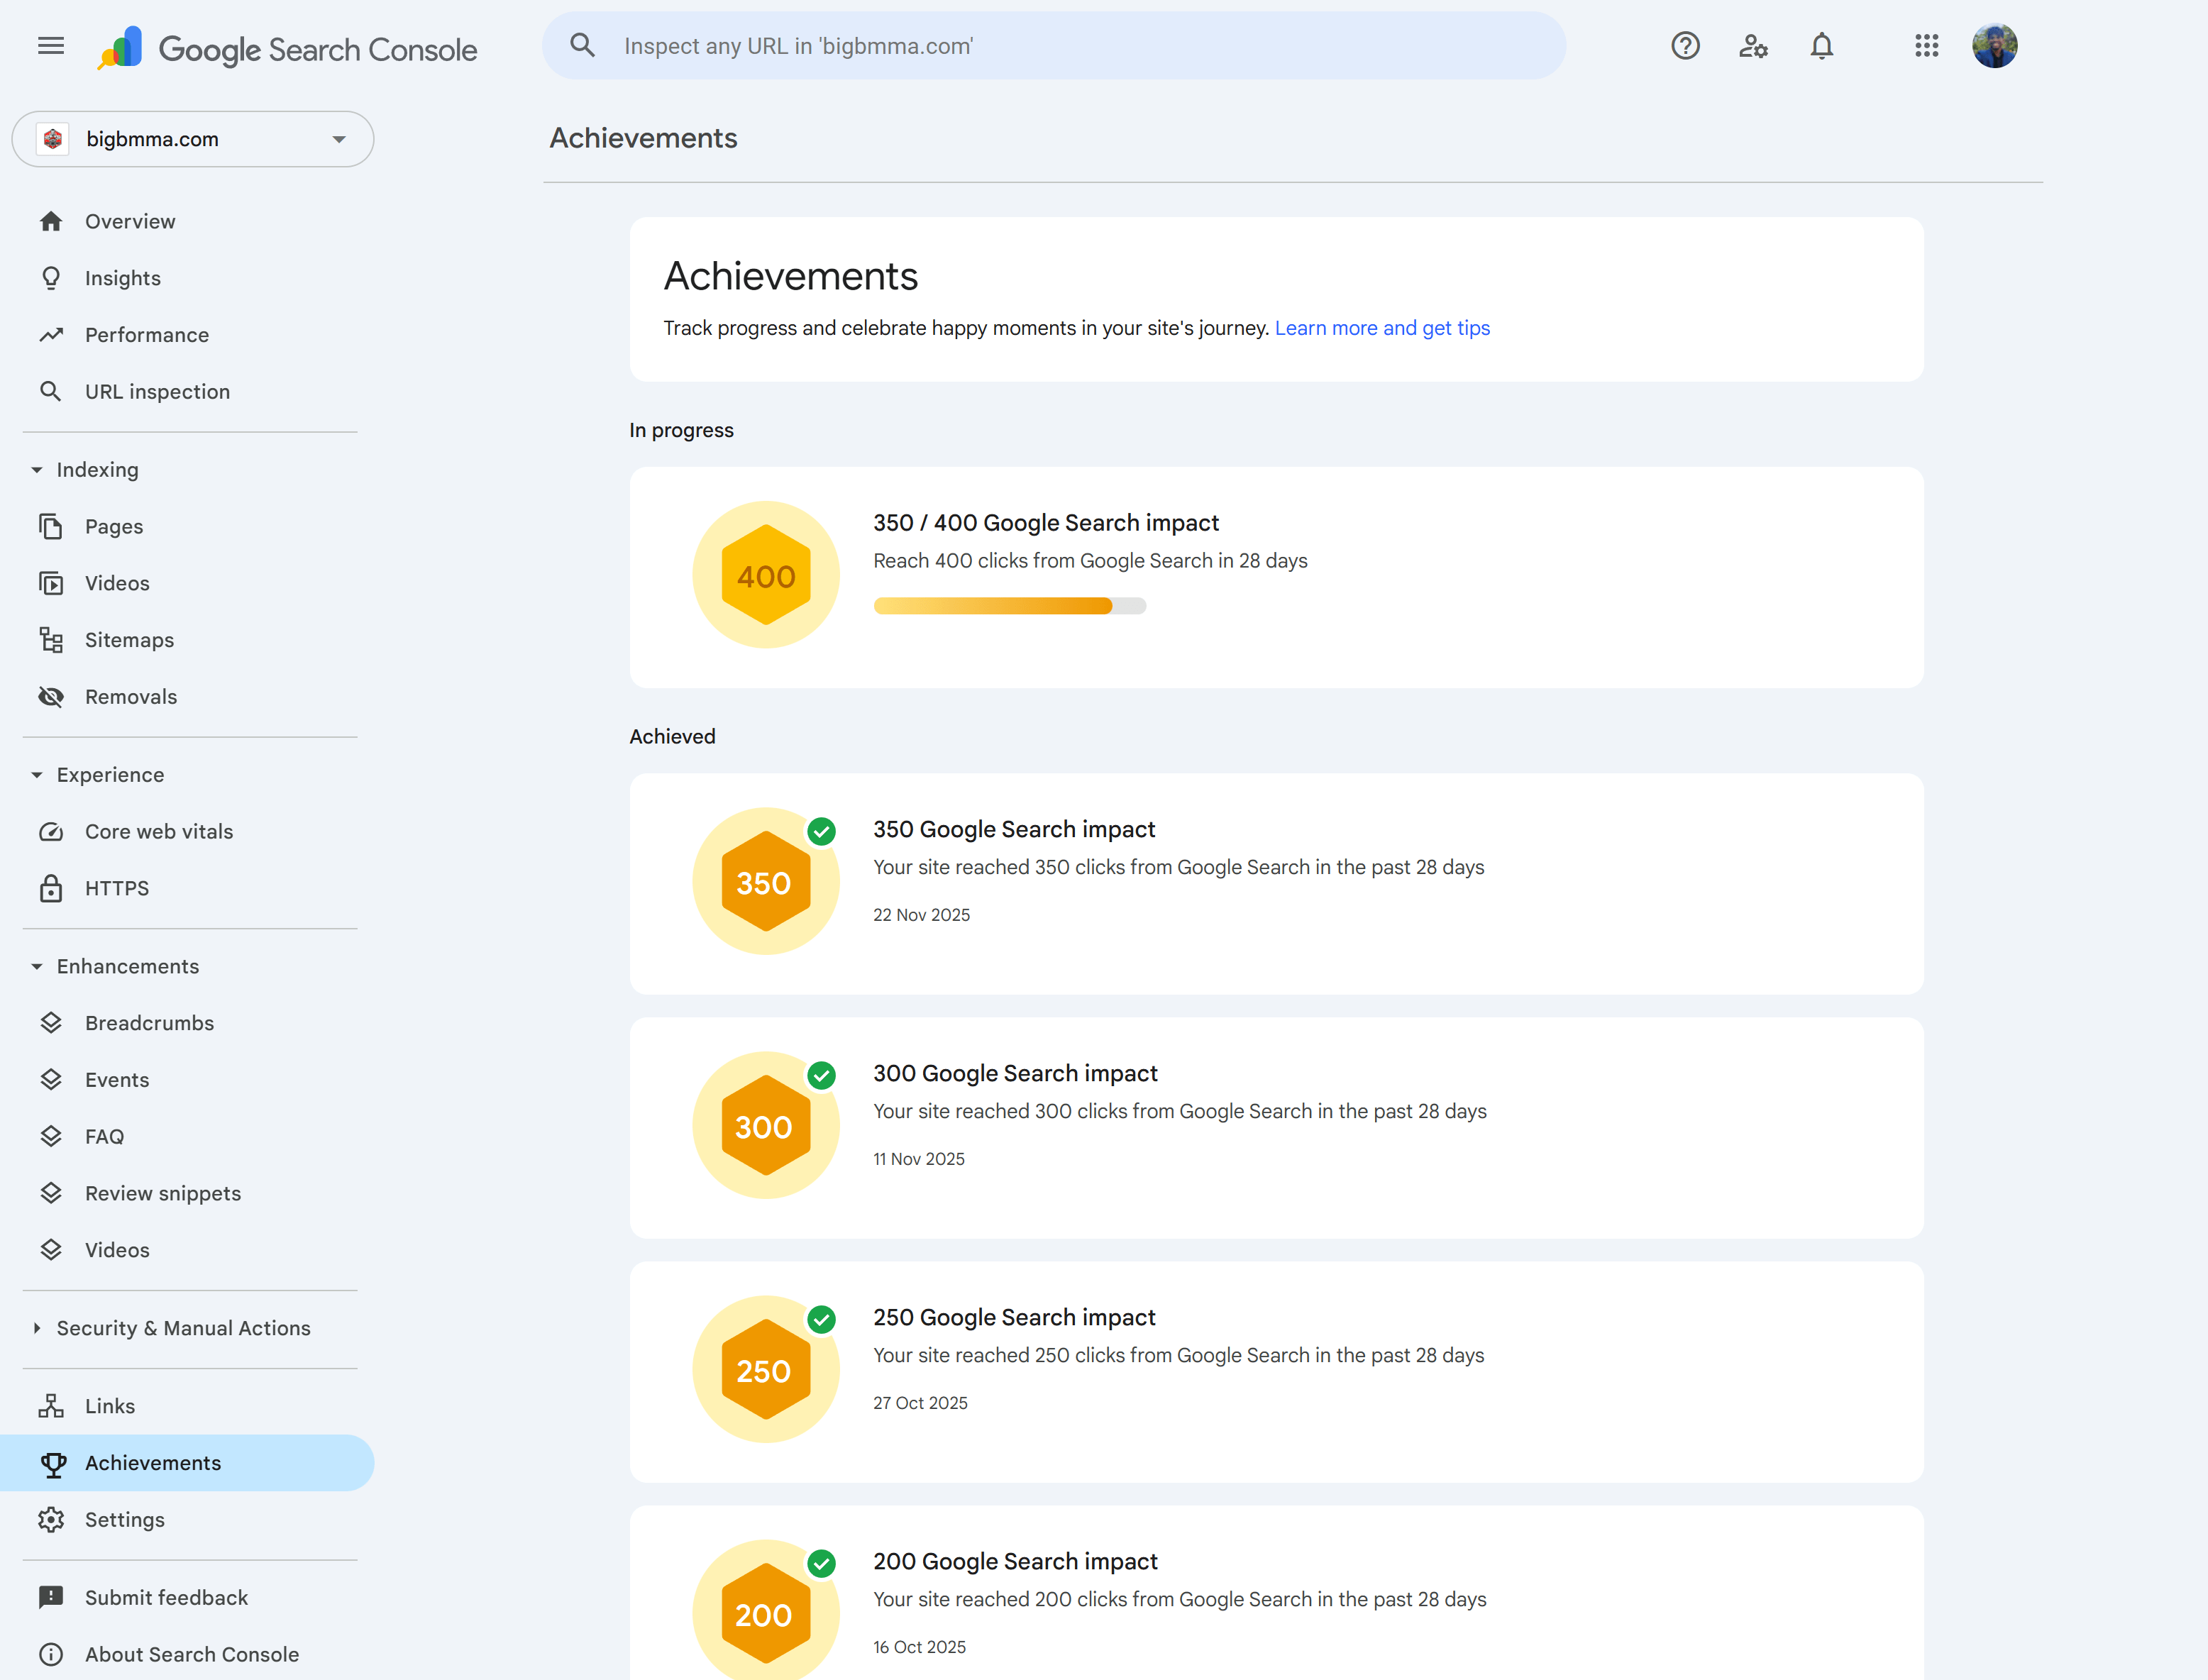Click the Settings gear icon
This screenshot has height=1680, width=2208.
point(51,1520)
